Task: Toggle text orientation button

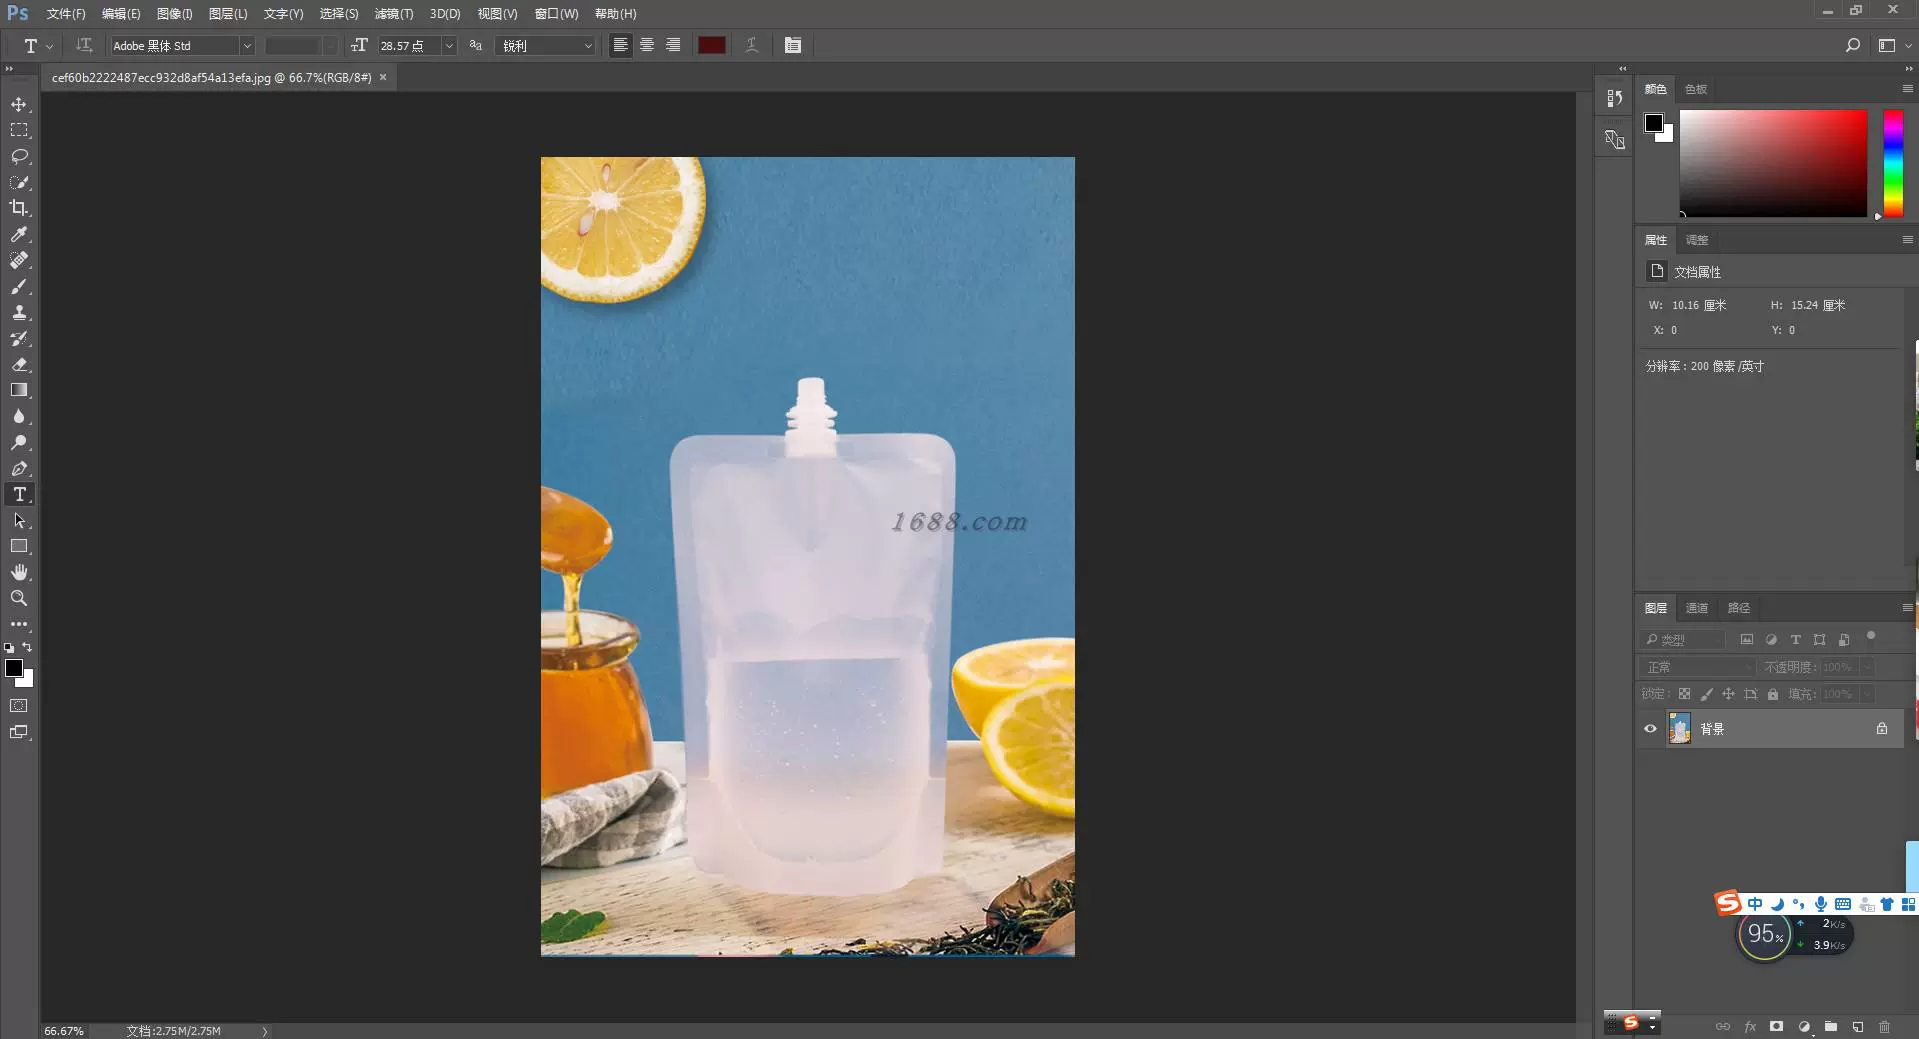Action: (85, 46)
